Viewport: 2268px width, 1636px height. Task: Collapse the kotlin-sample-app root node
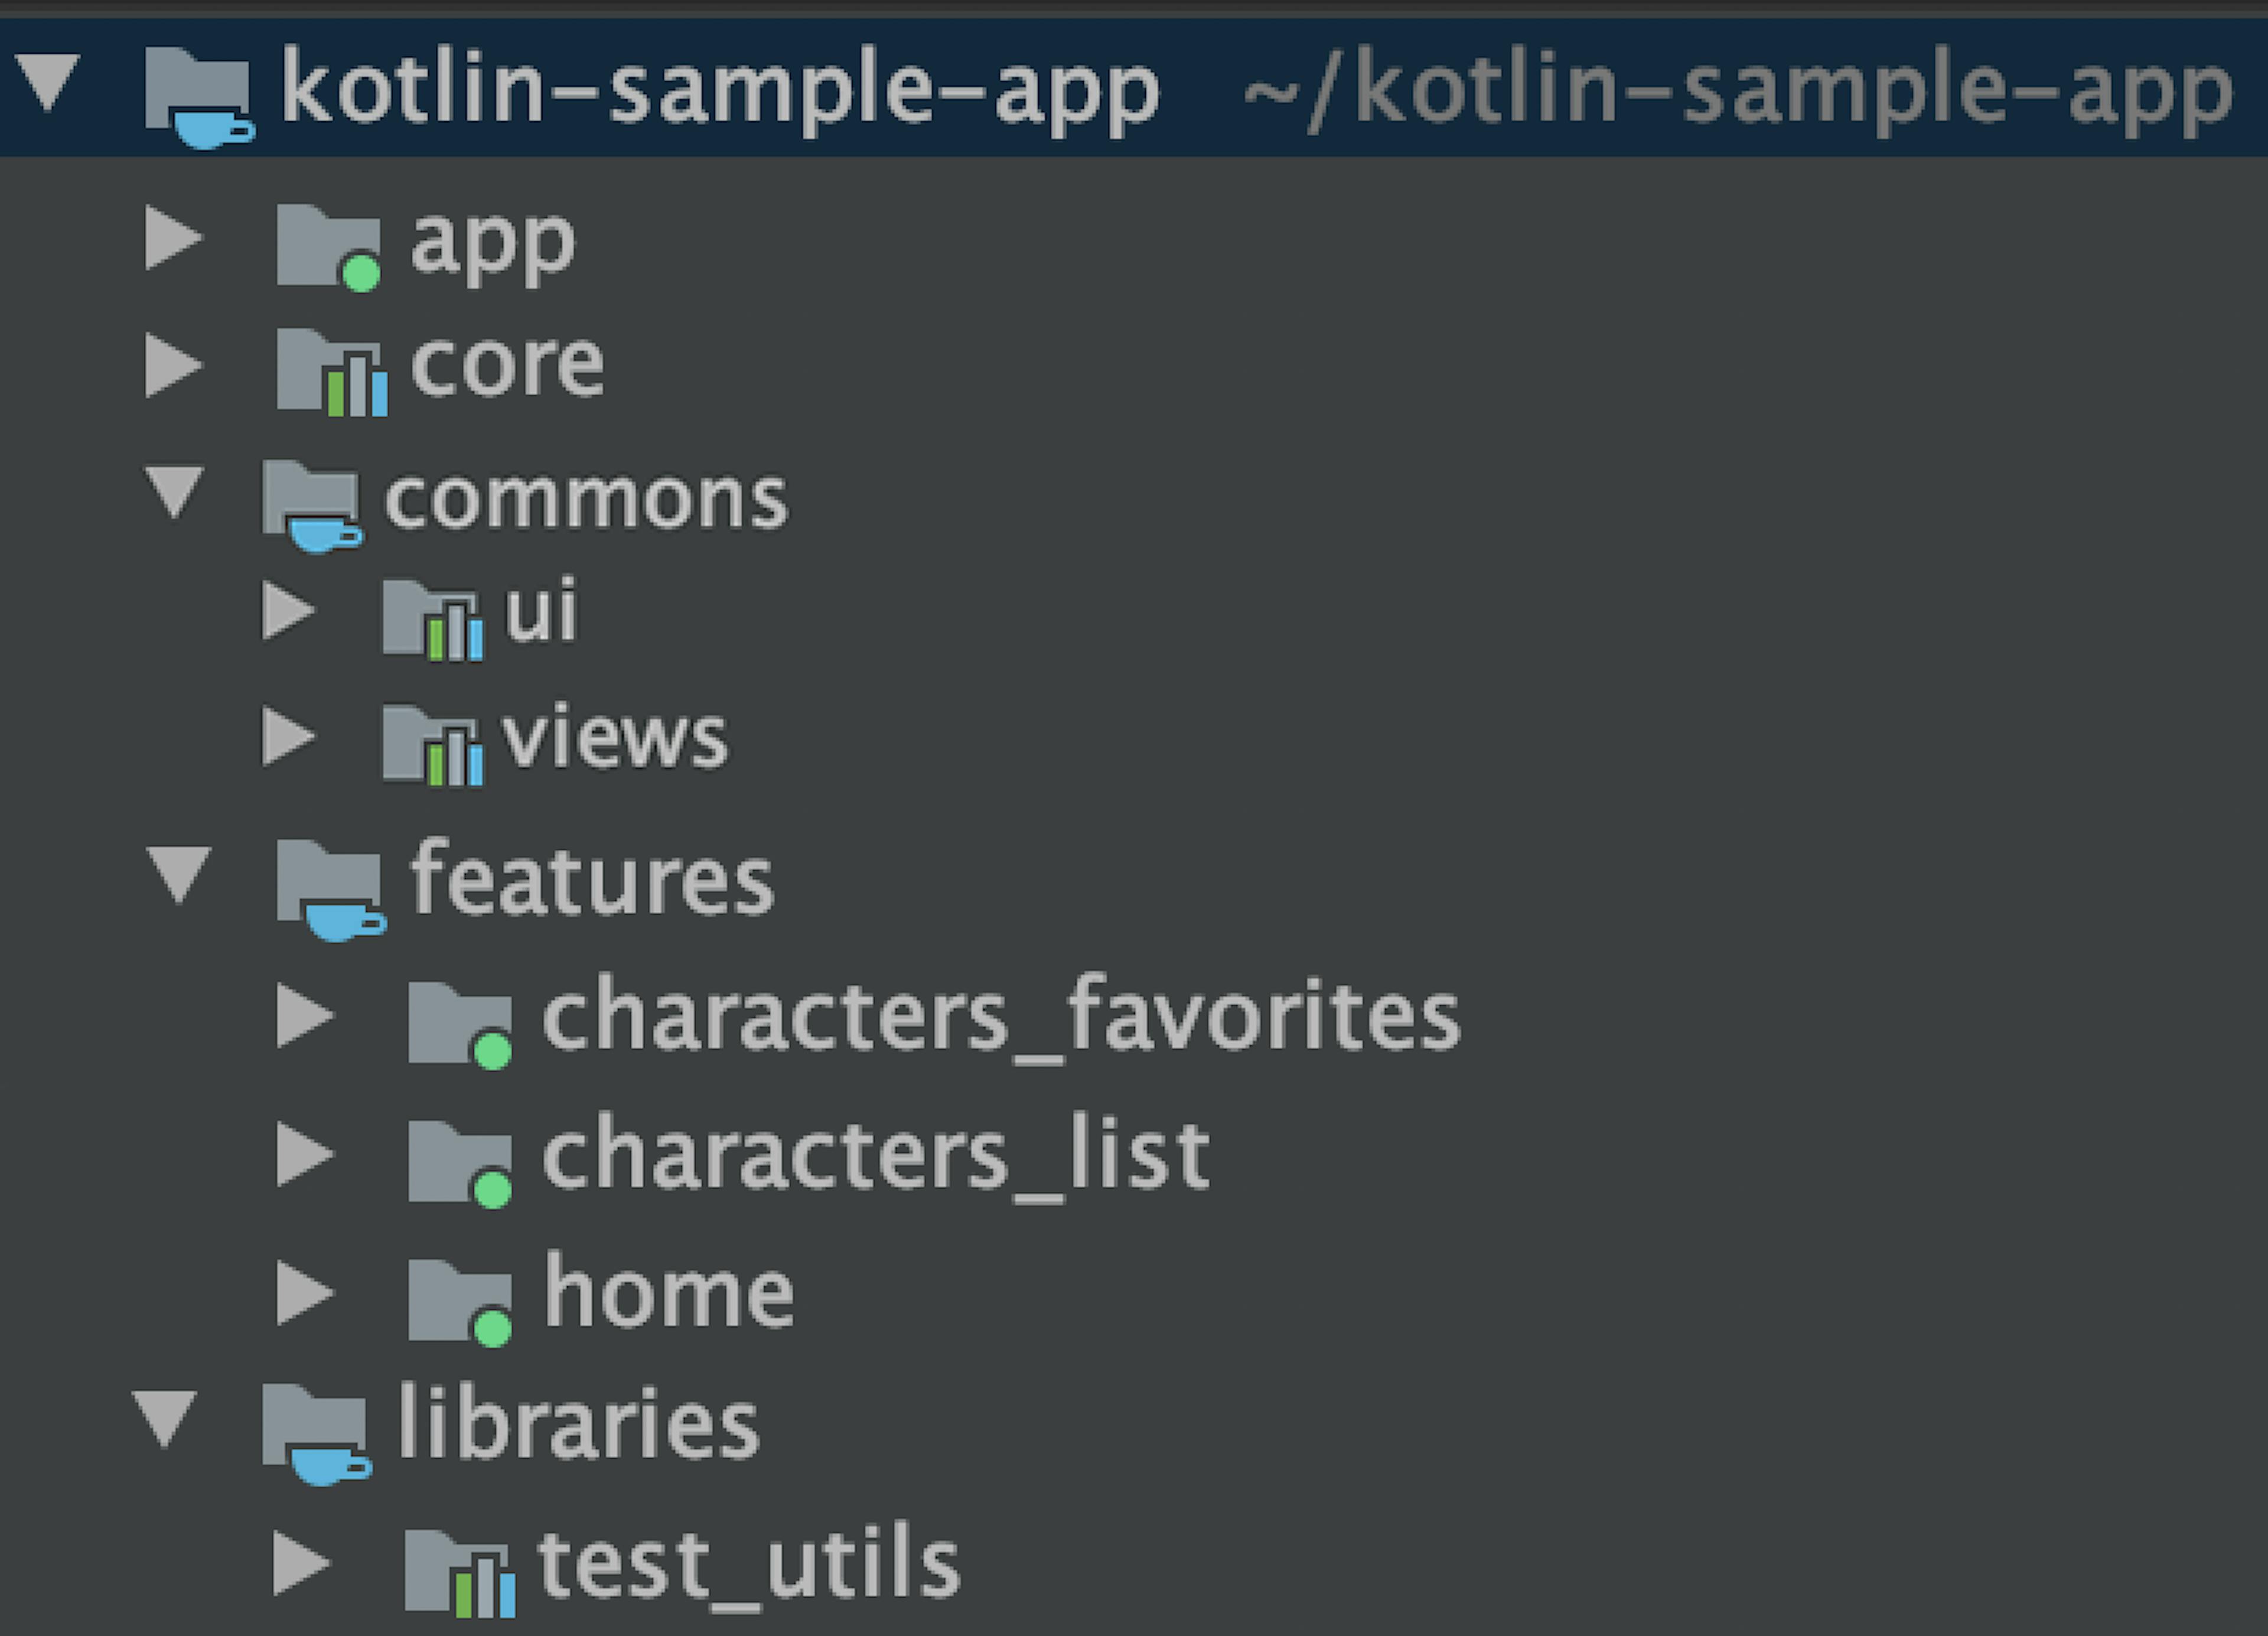tap(48, 83)
